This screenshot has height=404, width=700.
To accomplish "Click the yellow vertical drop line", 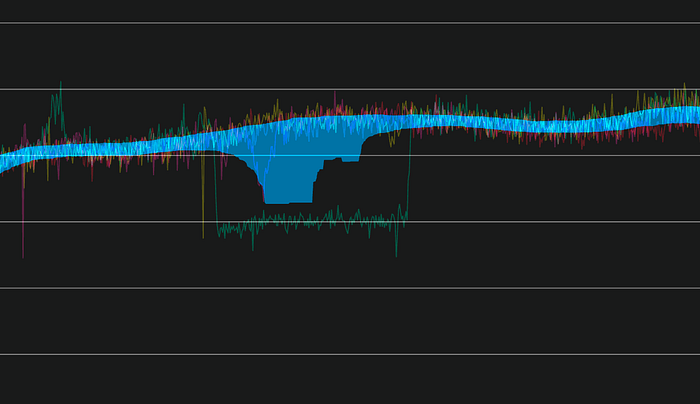I will click(x=203, y=200).
